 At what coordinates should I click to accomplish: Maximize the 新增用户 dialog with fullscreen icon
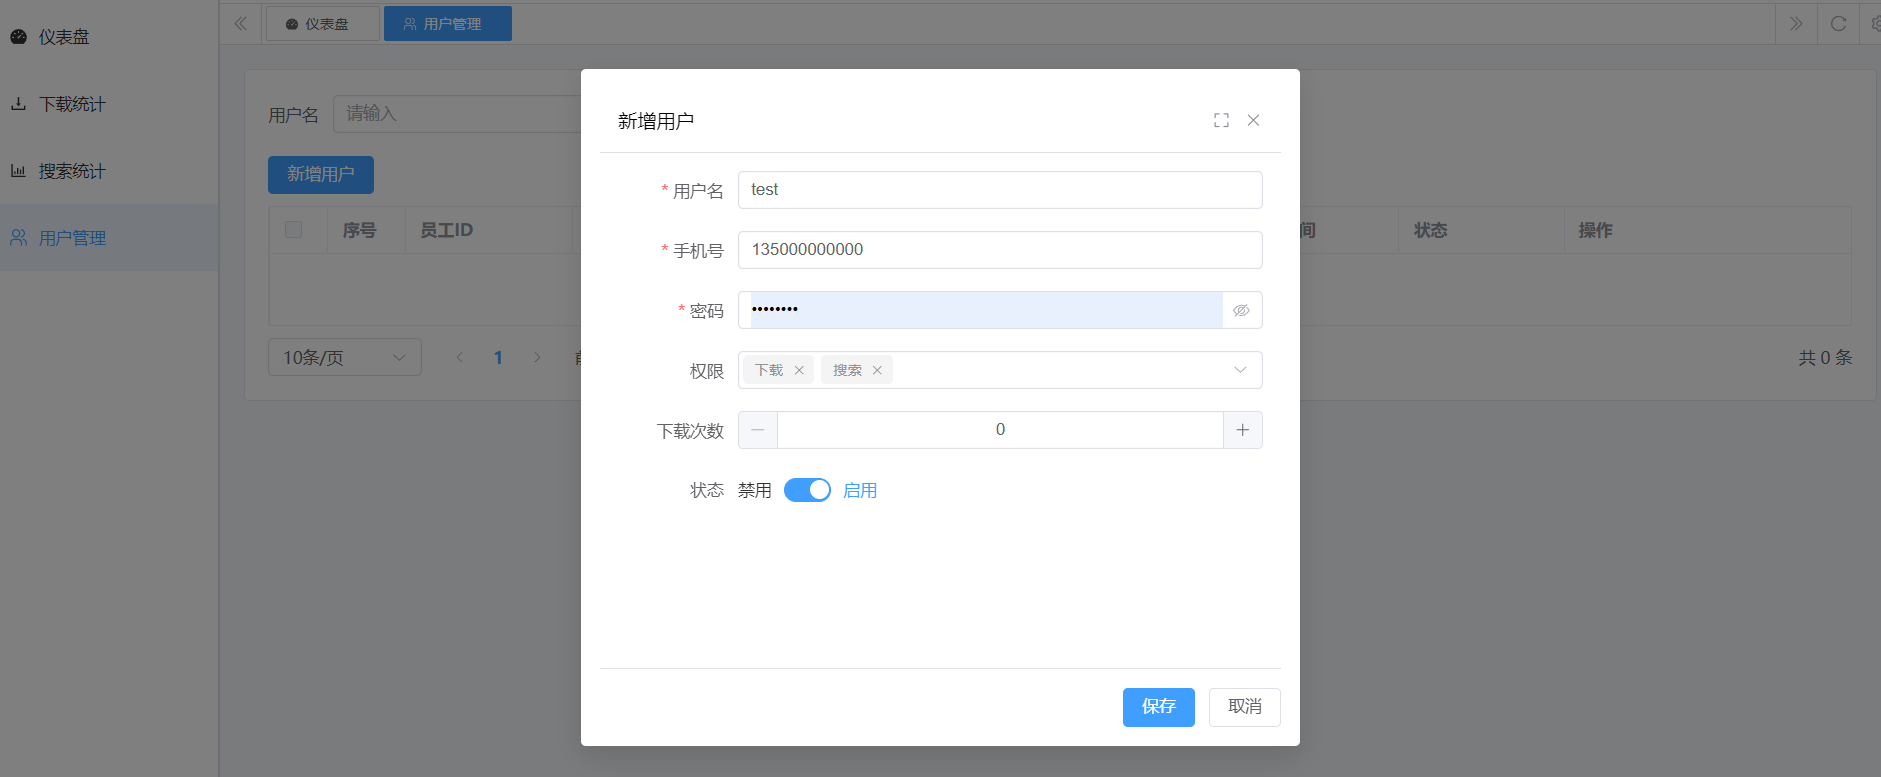coord(1221,120)
